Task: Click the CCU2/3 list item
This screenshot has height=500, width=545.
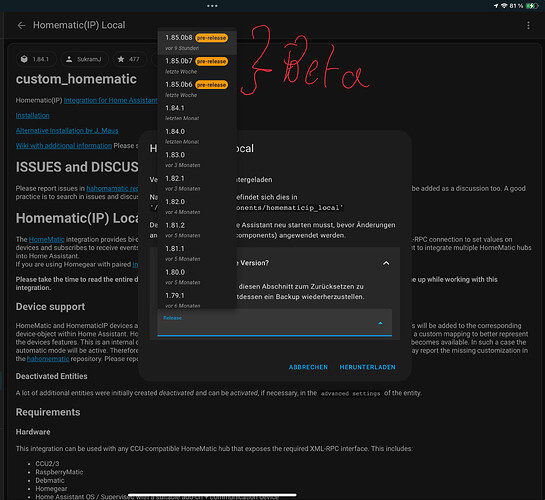Action: [x=47, y=464]
